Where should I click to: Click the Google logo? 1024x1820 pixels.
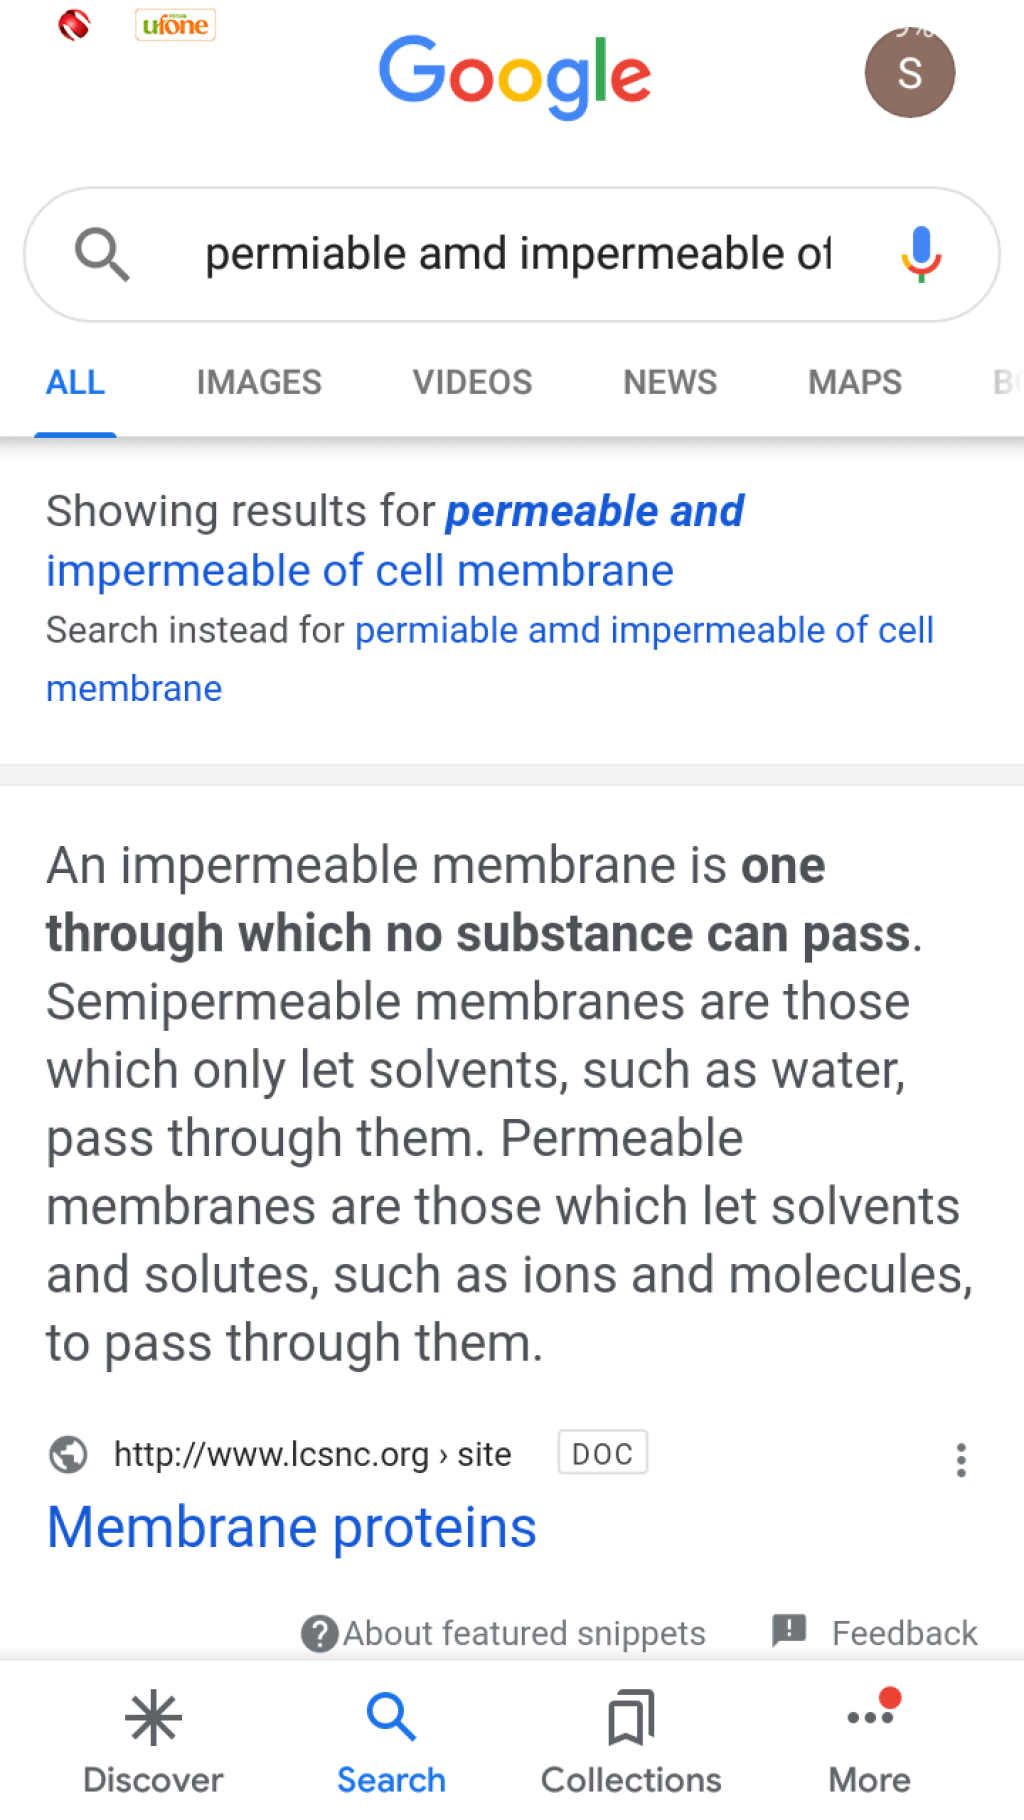pyautogui.click(x=515, y=75)
